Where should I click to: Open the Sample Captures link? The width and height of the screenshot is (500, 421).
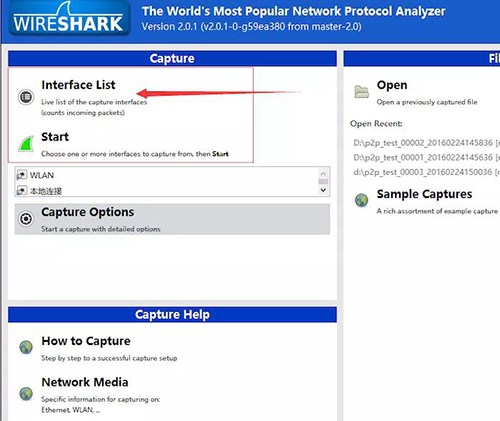[x=424, y=194]
